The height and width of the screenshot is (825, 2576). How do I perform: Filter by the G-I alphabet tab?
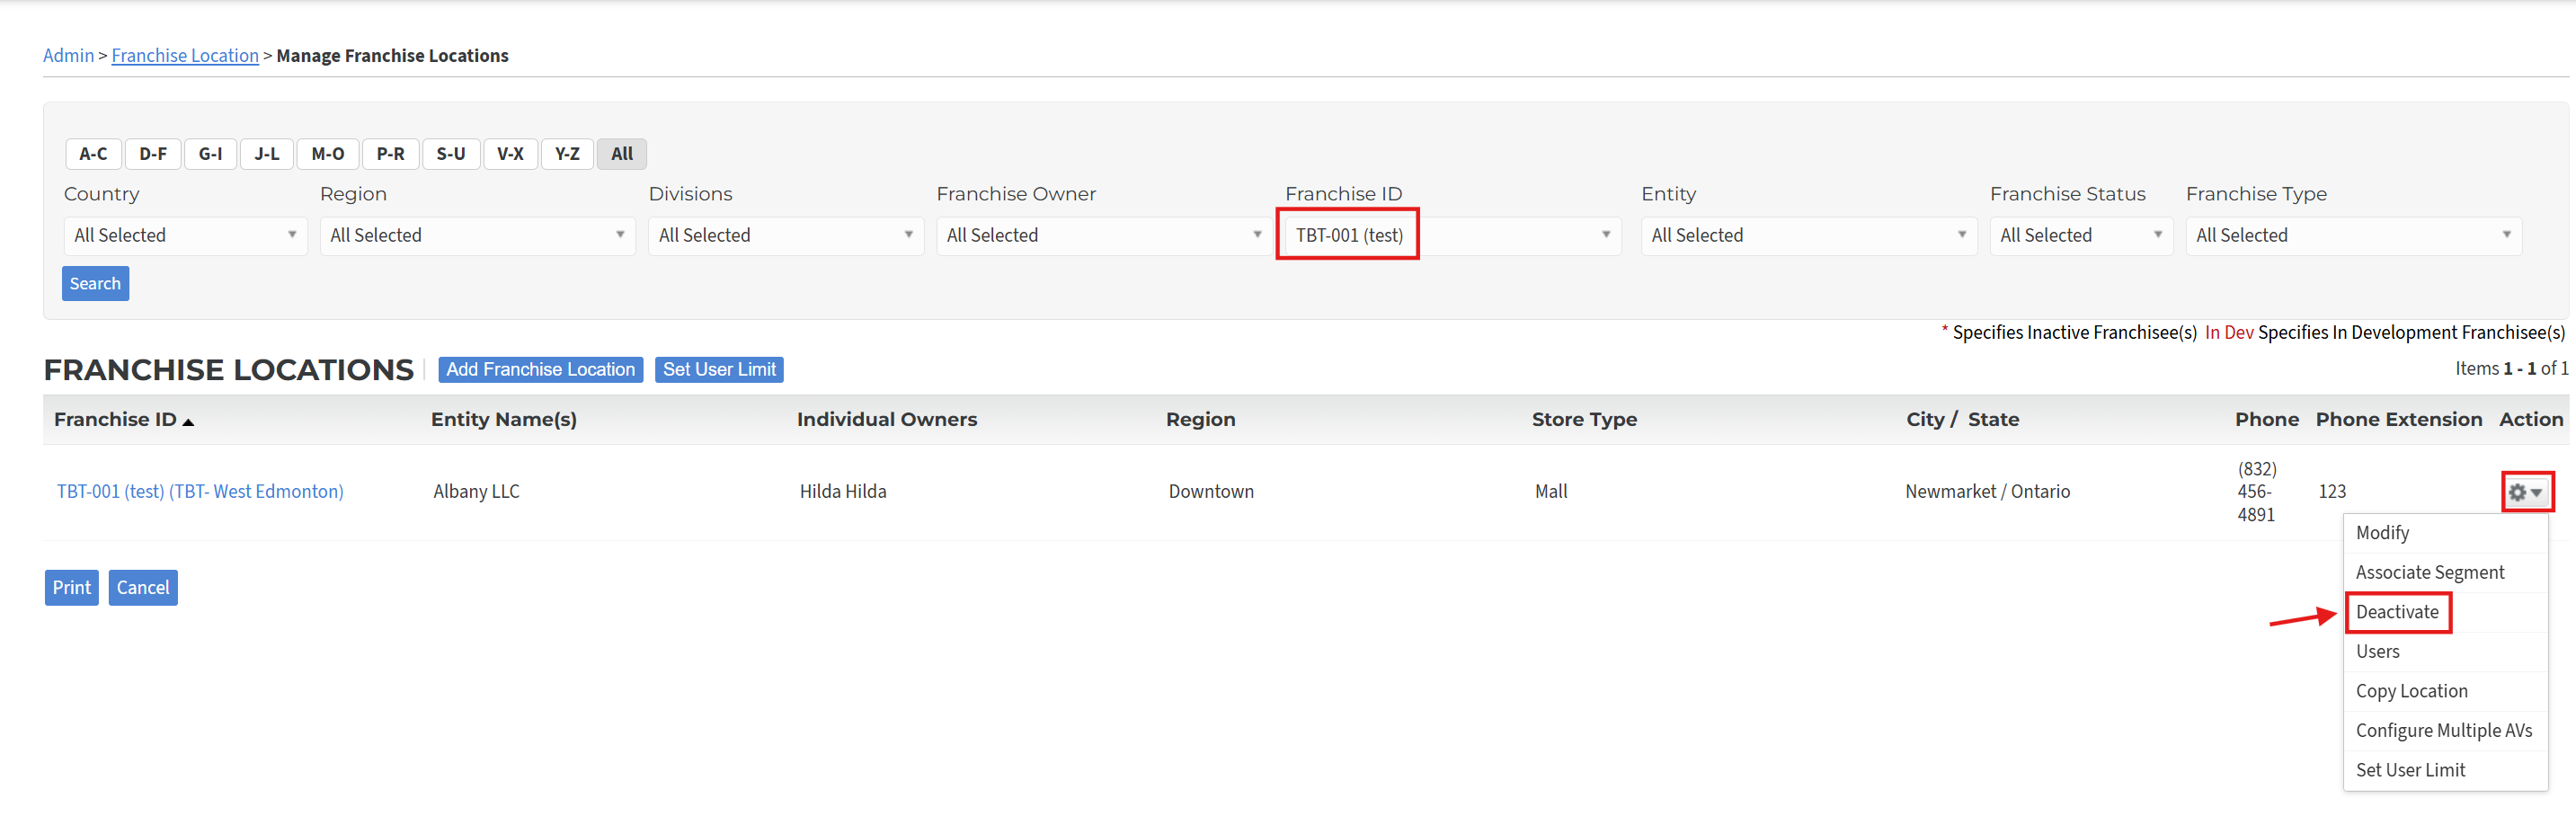tap(210, 154)
